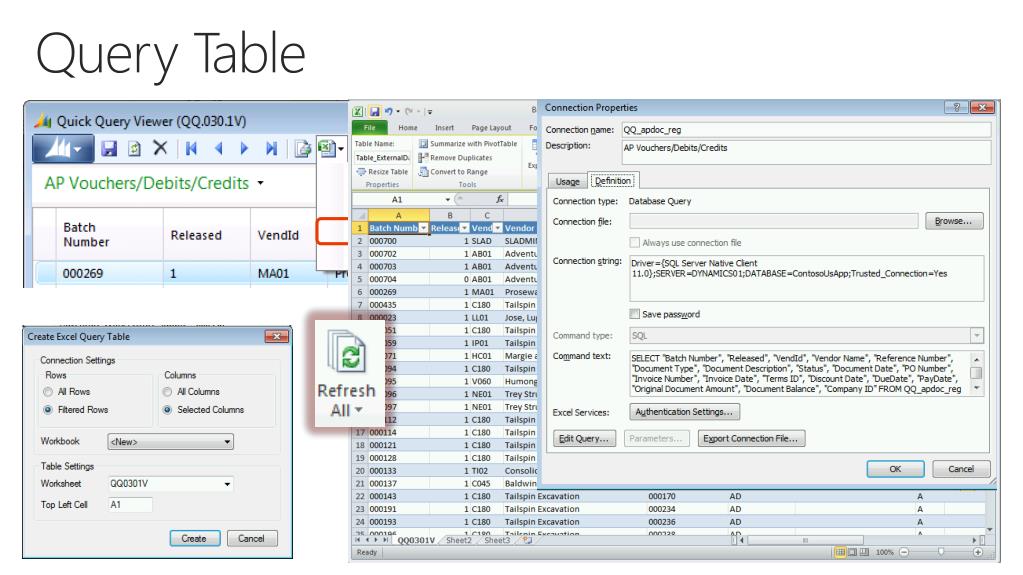
Task: Open Batch Number column filter dropdown
Action: [x=423, y=228]
